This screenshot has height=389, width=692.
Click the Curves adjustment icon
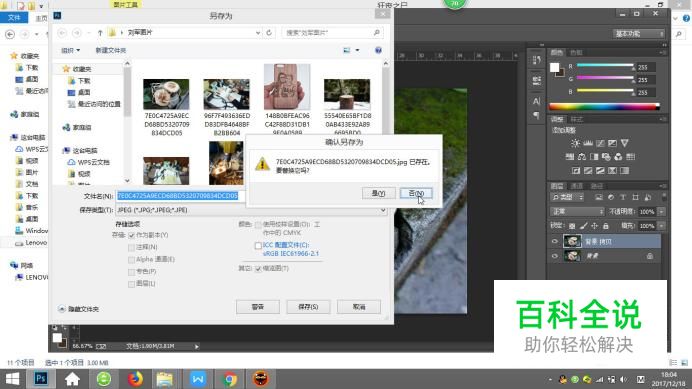600,143
